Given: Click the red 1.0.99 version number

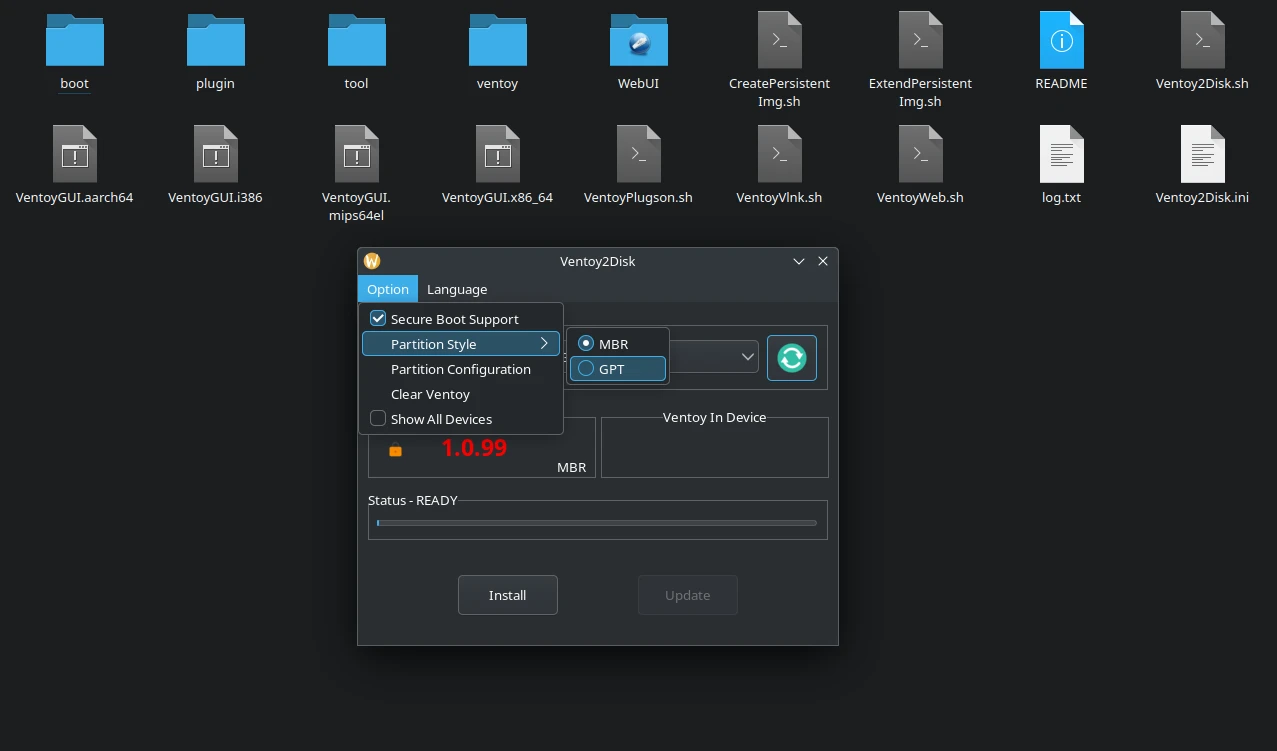Looking at the screenshot, I should [474, 448].
